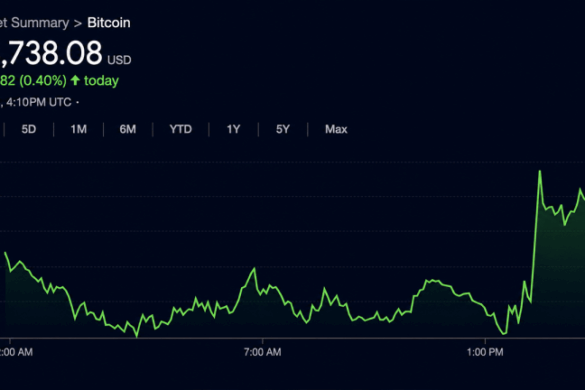Click the 4:10PM UTC timestamp
Viewport: 585px width, 390px height.
click(38, 102)
